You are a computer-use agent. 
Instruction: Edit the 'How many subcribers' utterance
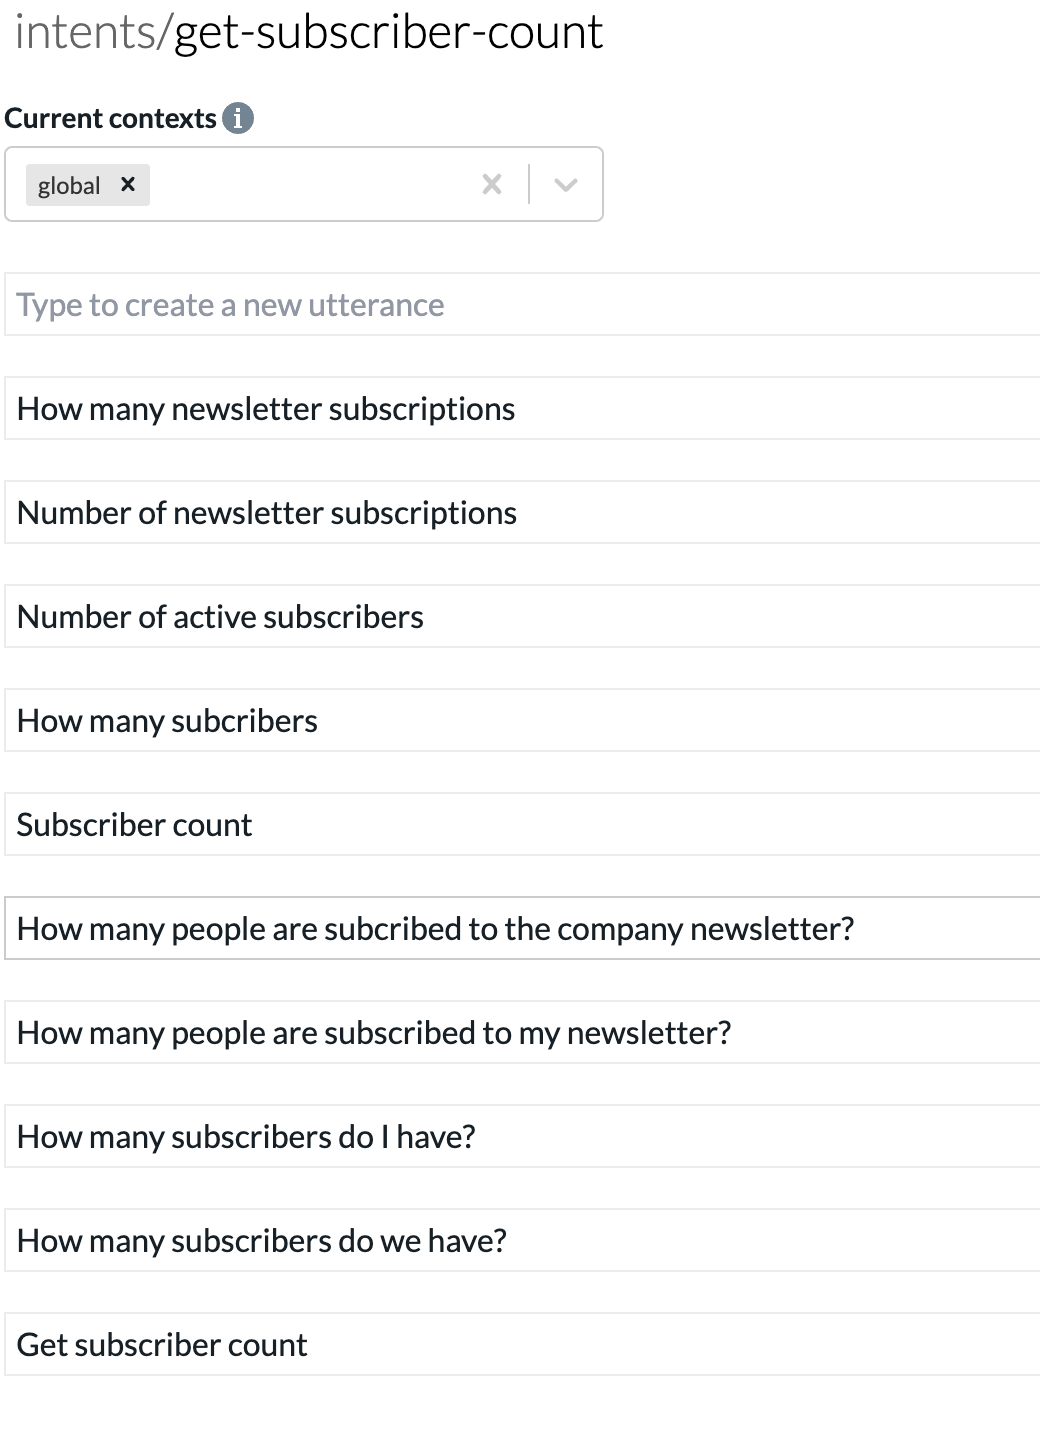pyautogui.click(x=522, y=720)
